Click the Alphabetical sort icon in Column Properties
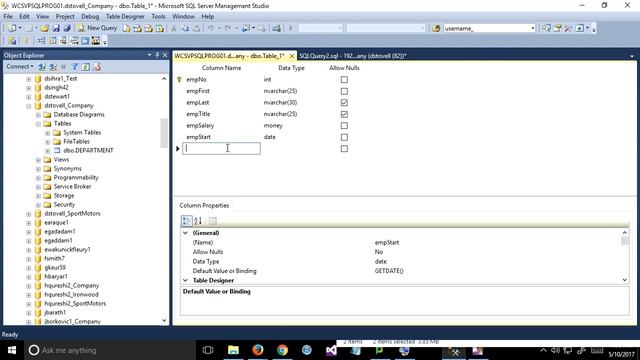The height and width of the screenshot is (360, 640). point(198,221)
